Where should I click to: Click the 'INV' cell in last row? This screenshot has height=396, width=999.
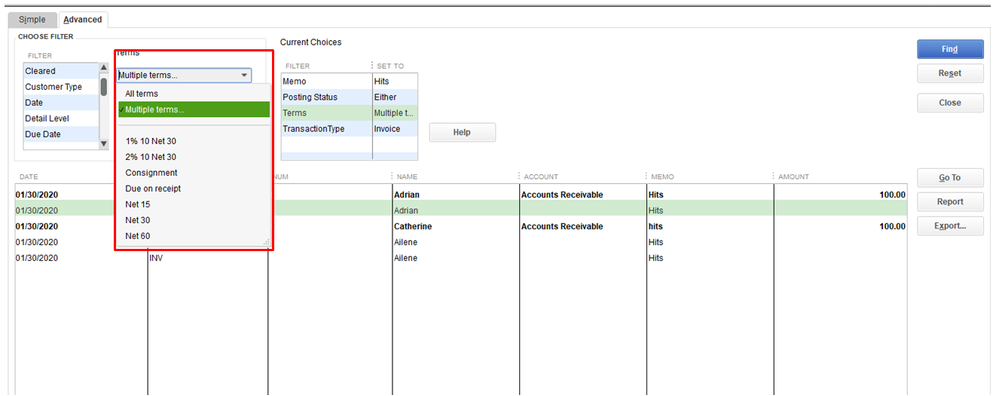pos(156,258)
